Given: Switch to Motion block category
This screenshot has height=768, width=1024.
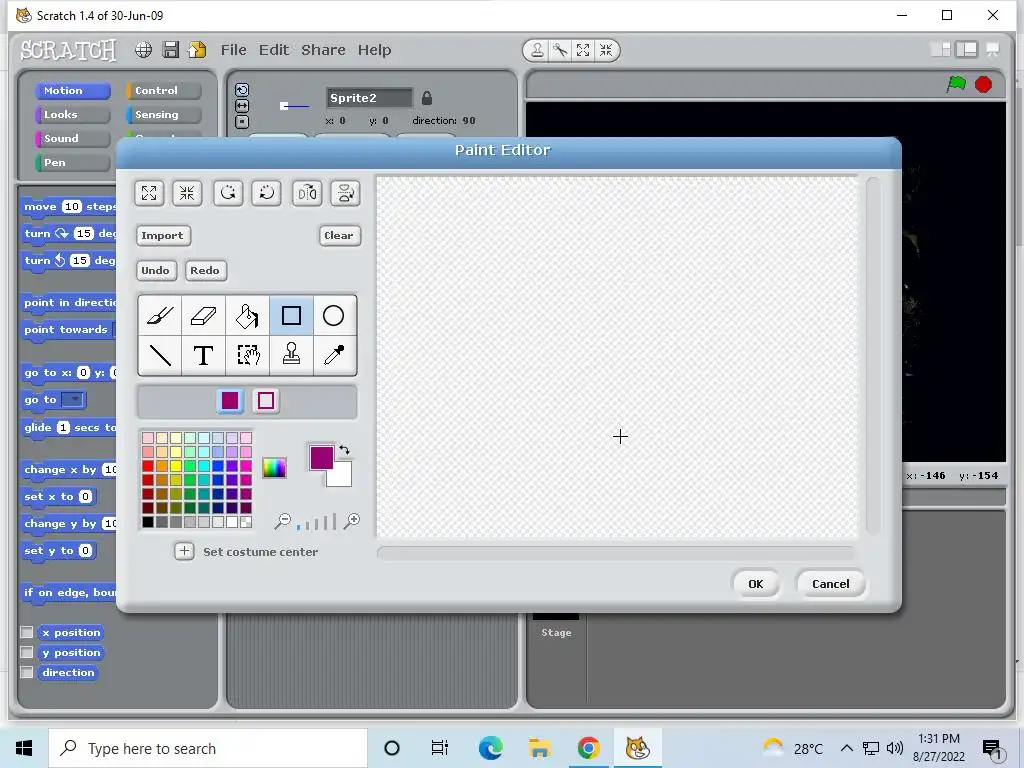Looking at the screenshot, I should [x=72, y=91].
